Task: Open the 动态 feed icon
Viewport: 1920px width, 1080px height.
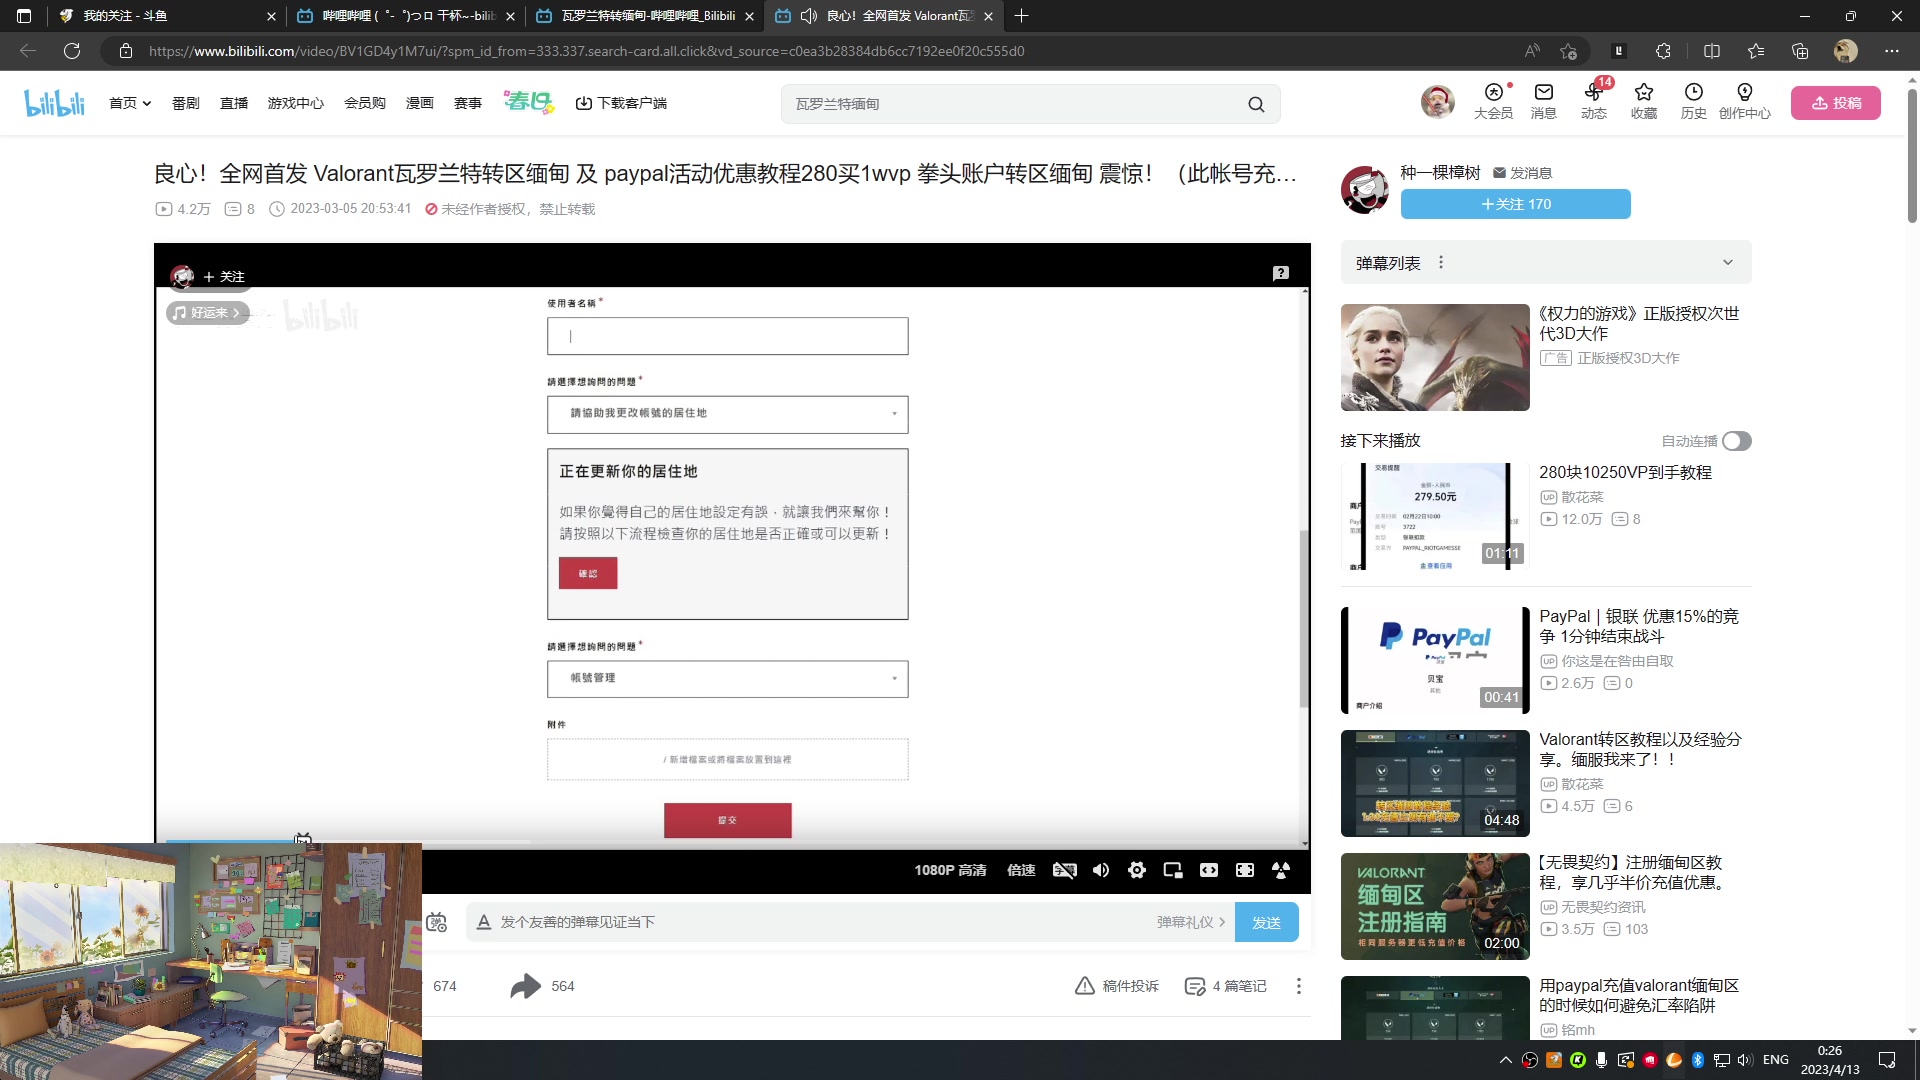Action: click(1593, 102)
